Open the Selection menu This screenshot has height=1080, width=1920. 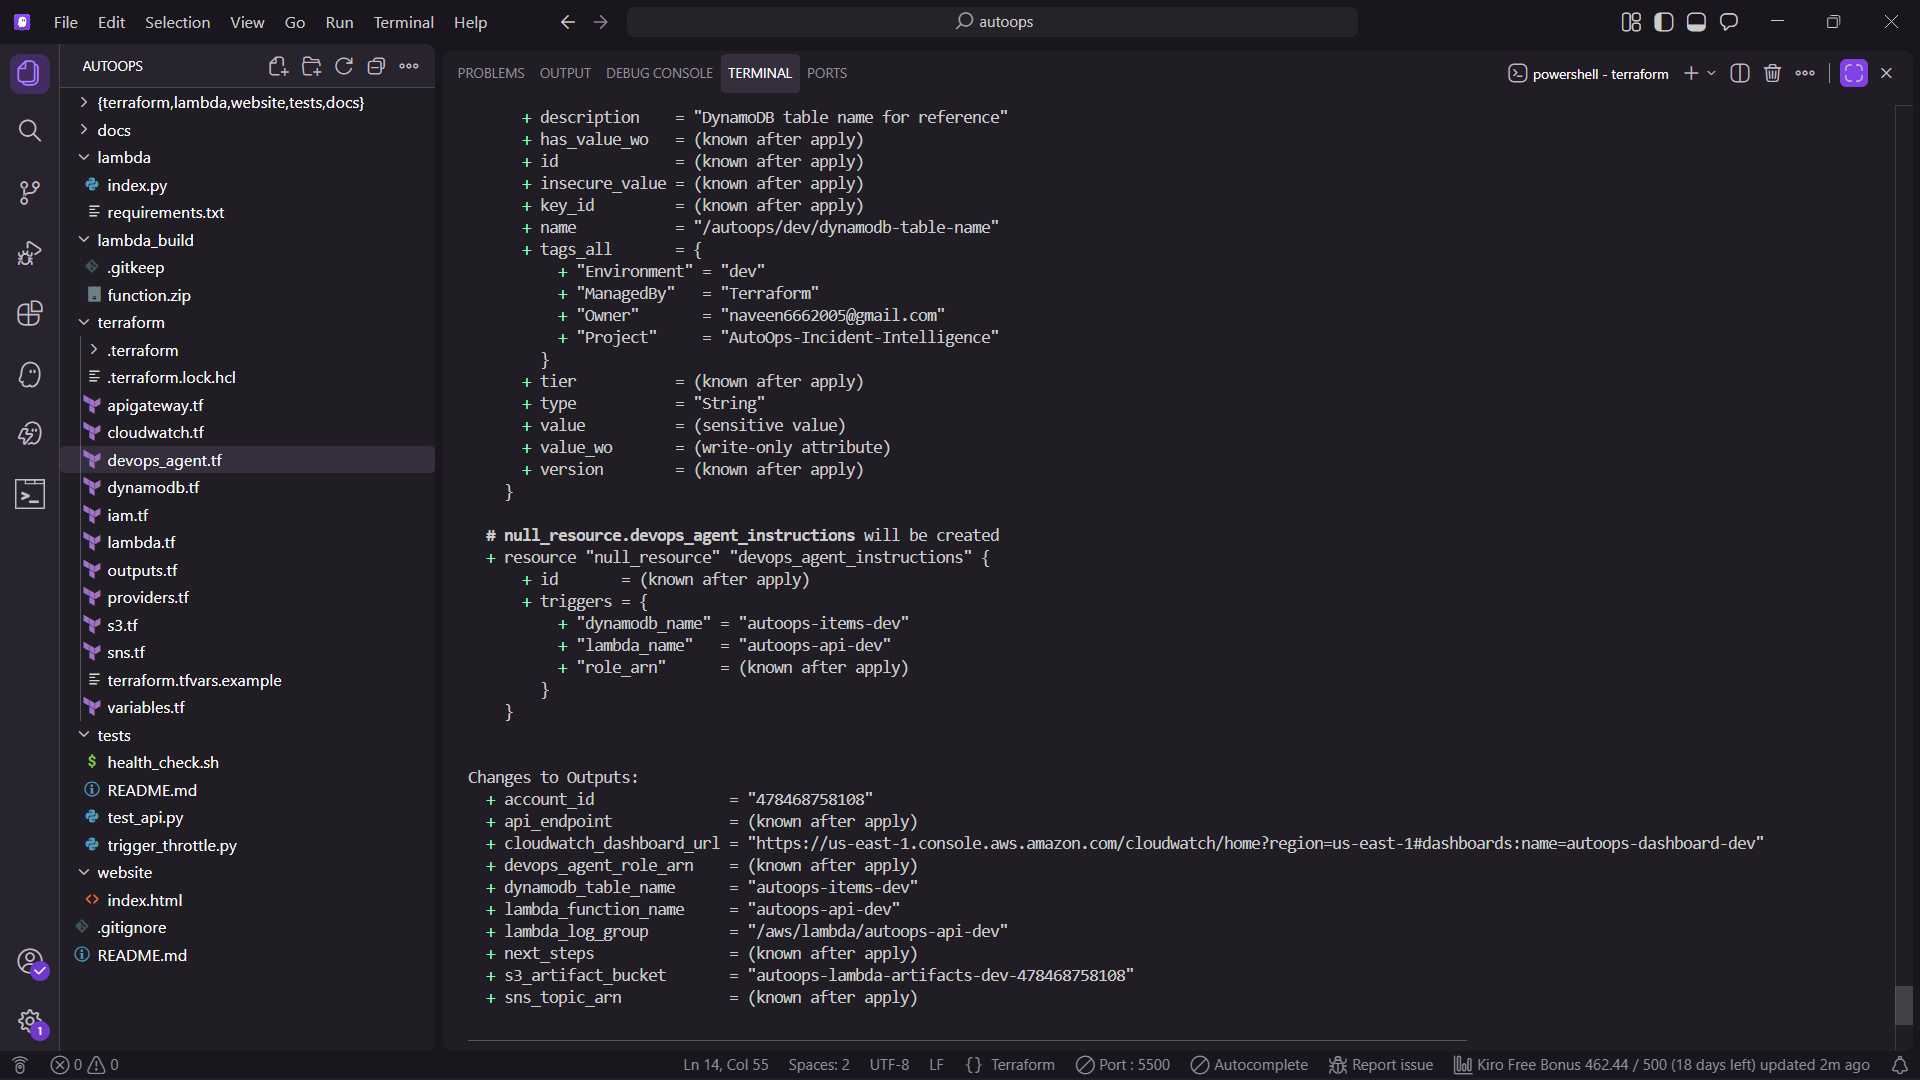click(x=177, y=22)
